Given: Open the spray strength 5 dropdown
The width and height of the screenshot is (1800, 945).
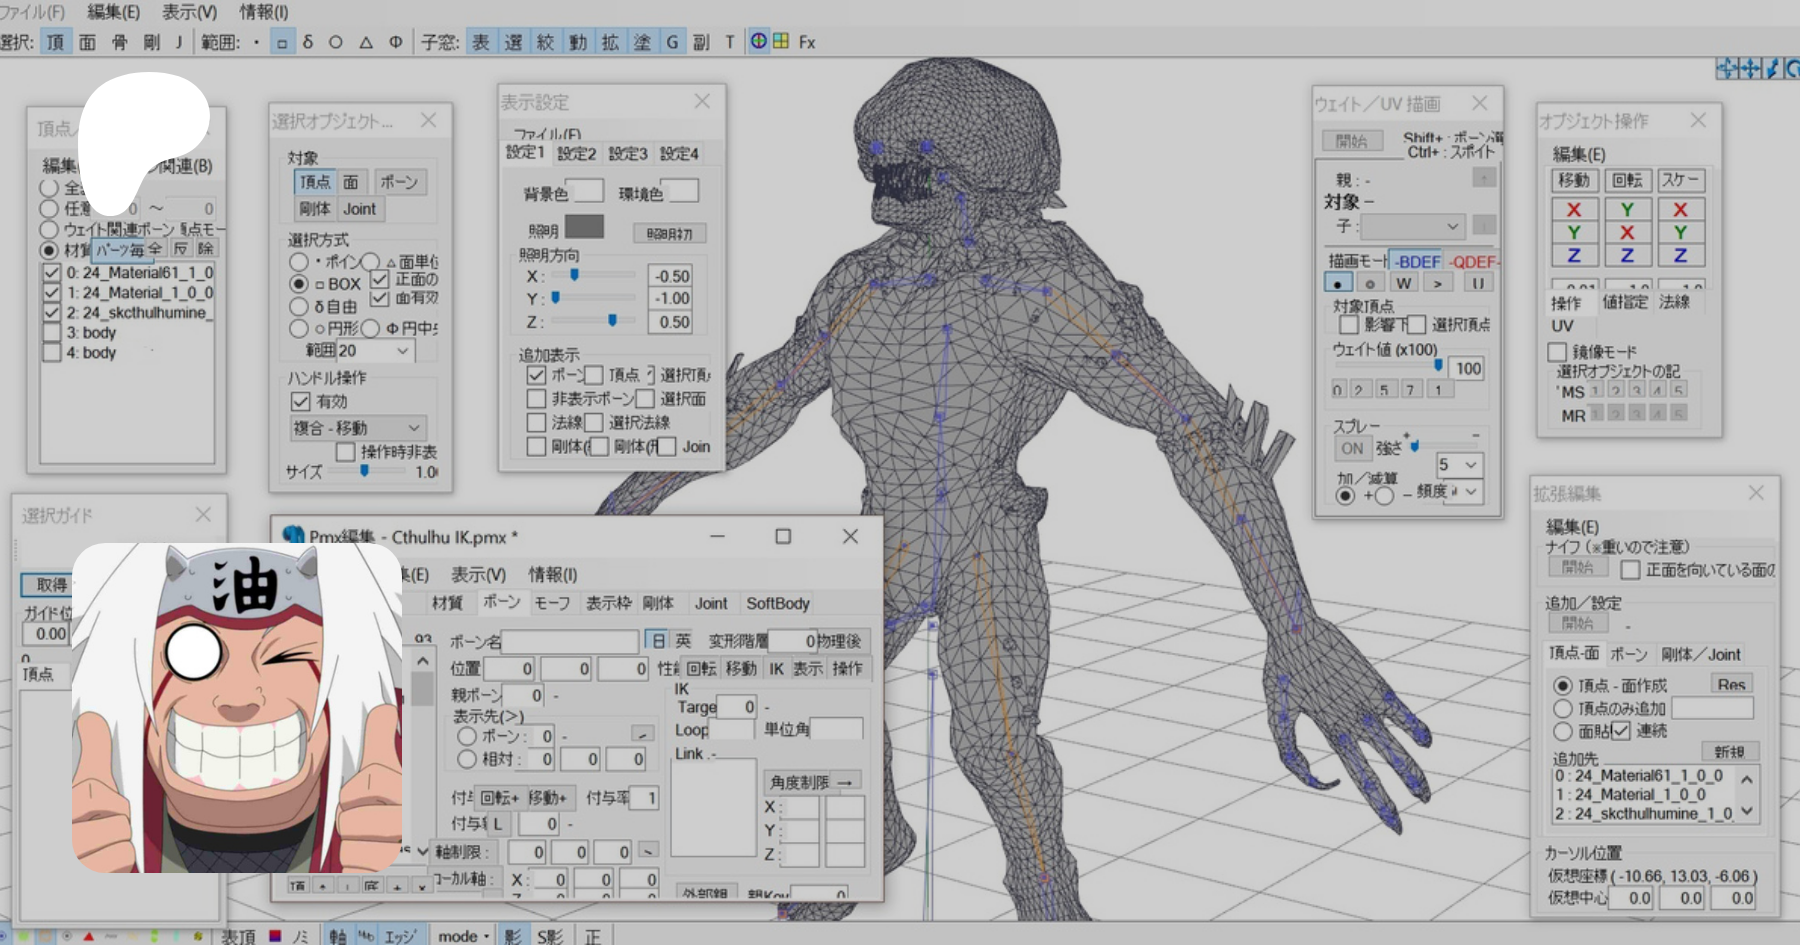Looking at the screenshot, I should click(x=1470, y=465).
